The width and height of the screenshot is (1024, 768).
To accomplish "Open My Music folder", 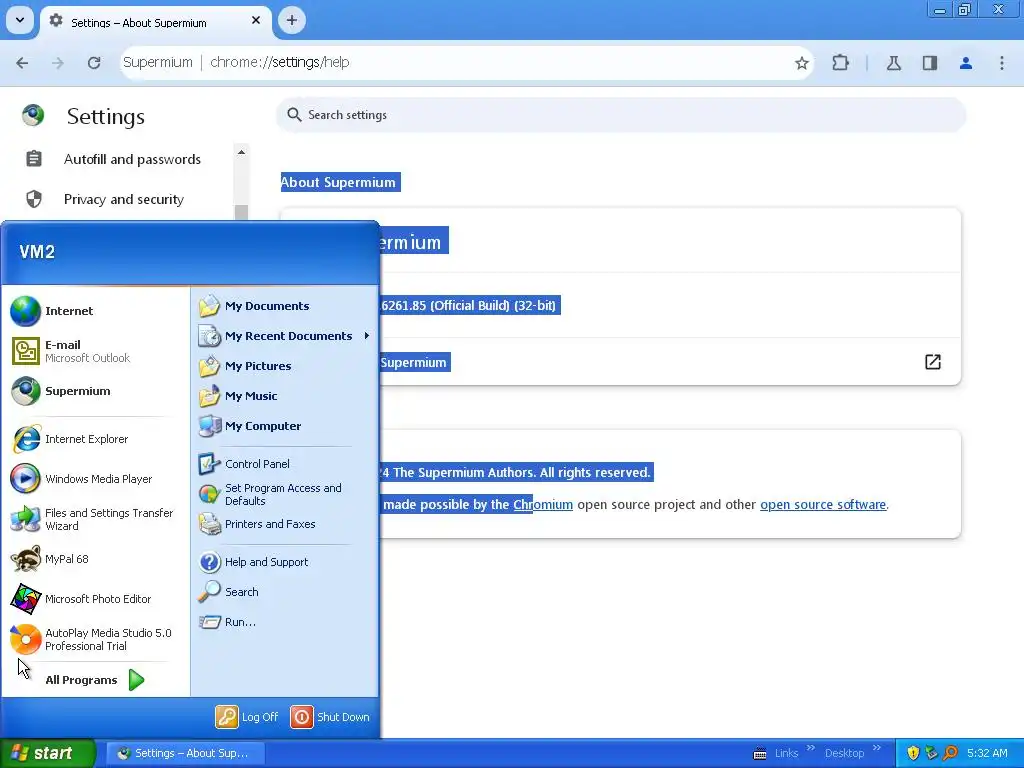I will (238, 396).
